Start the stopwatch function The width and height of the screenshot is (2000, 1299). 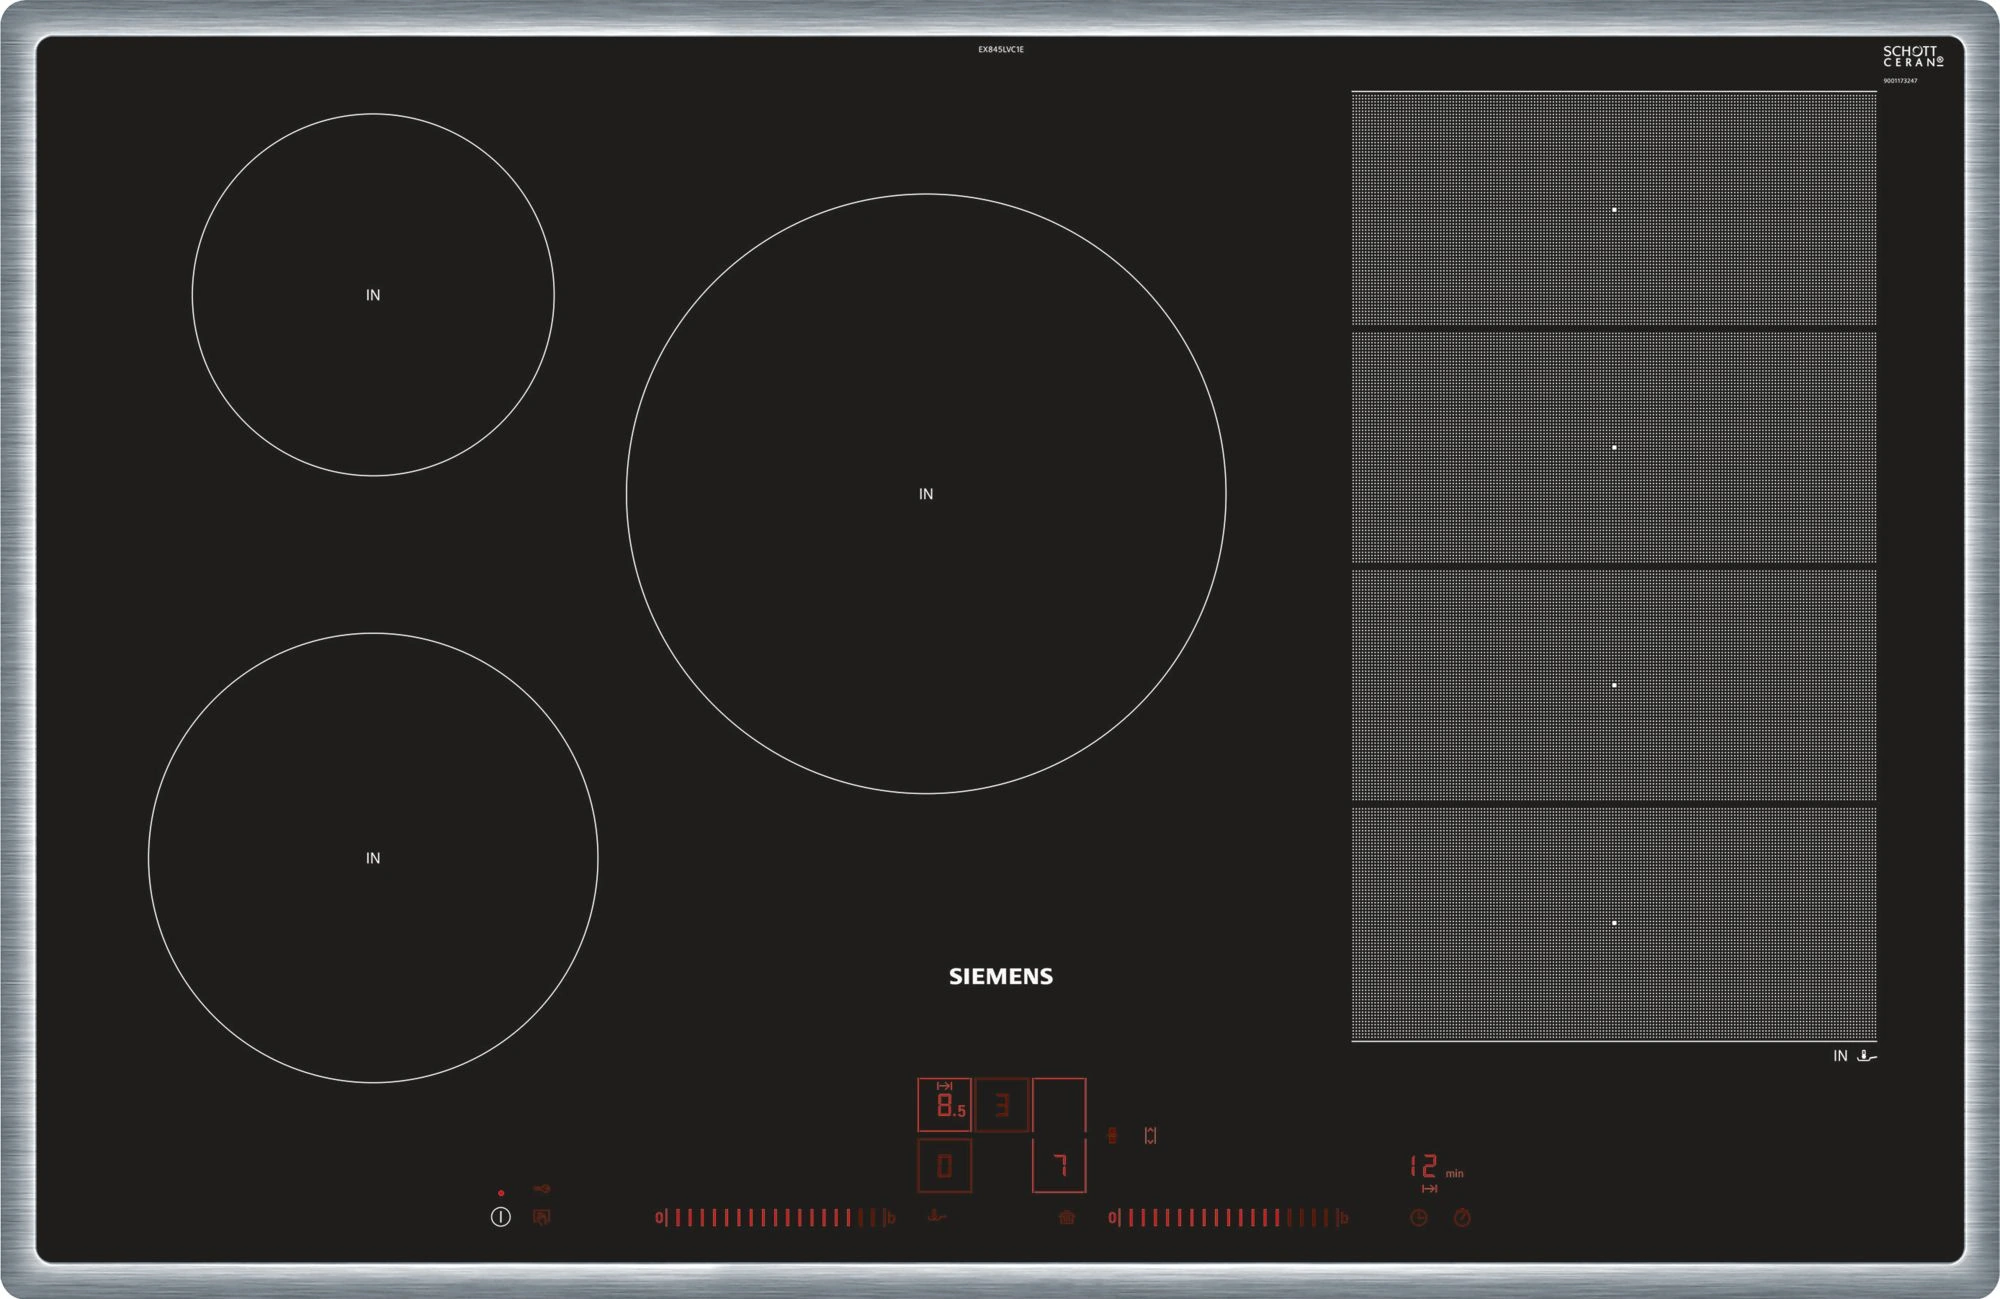pyautogui.click(x=1462, y=1217)
